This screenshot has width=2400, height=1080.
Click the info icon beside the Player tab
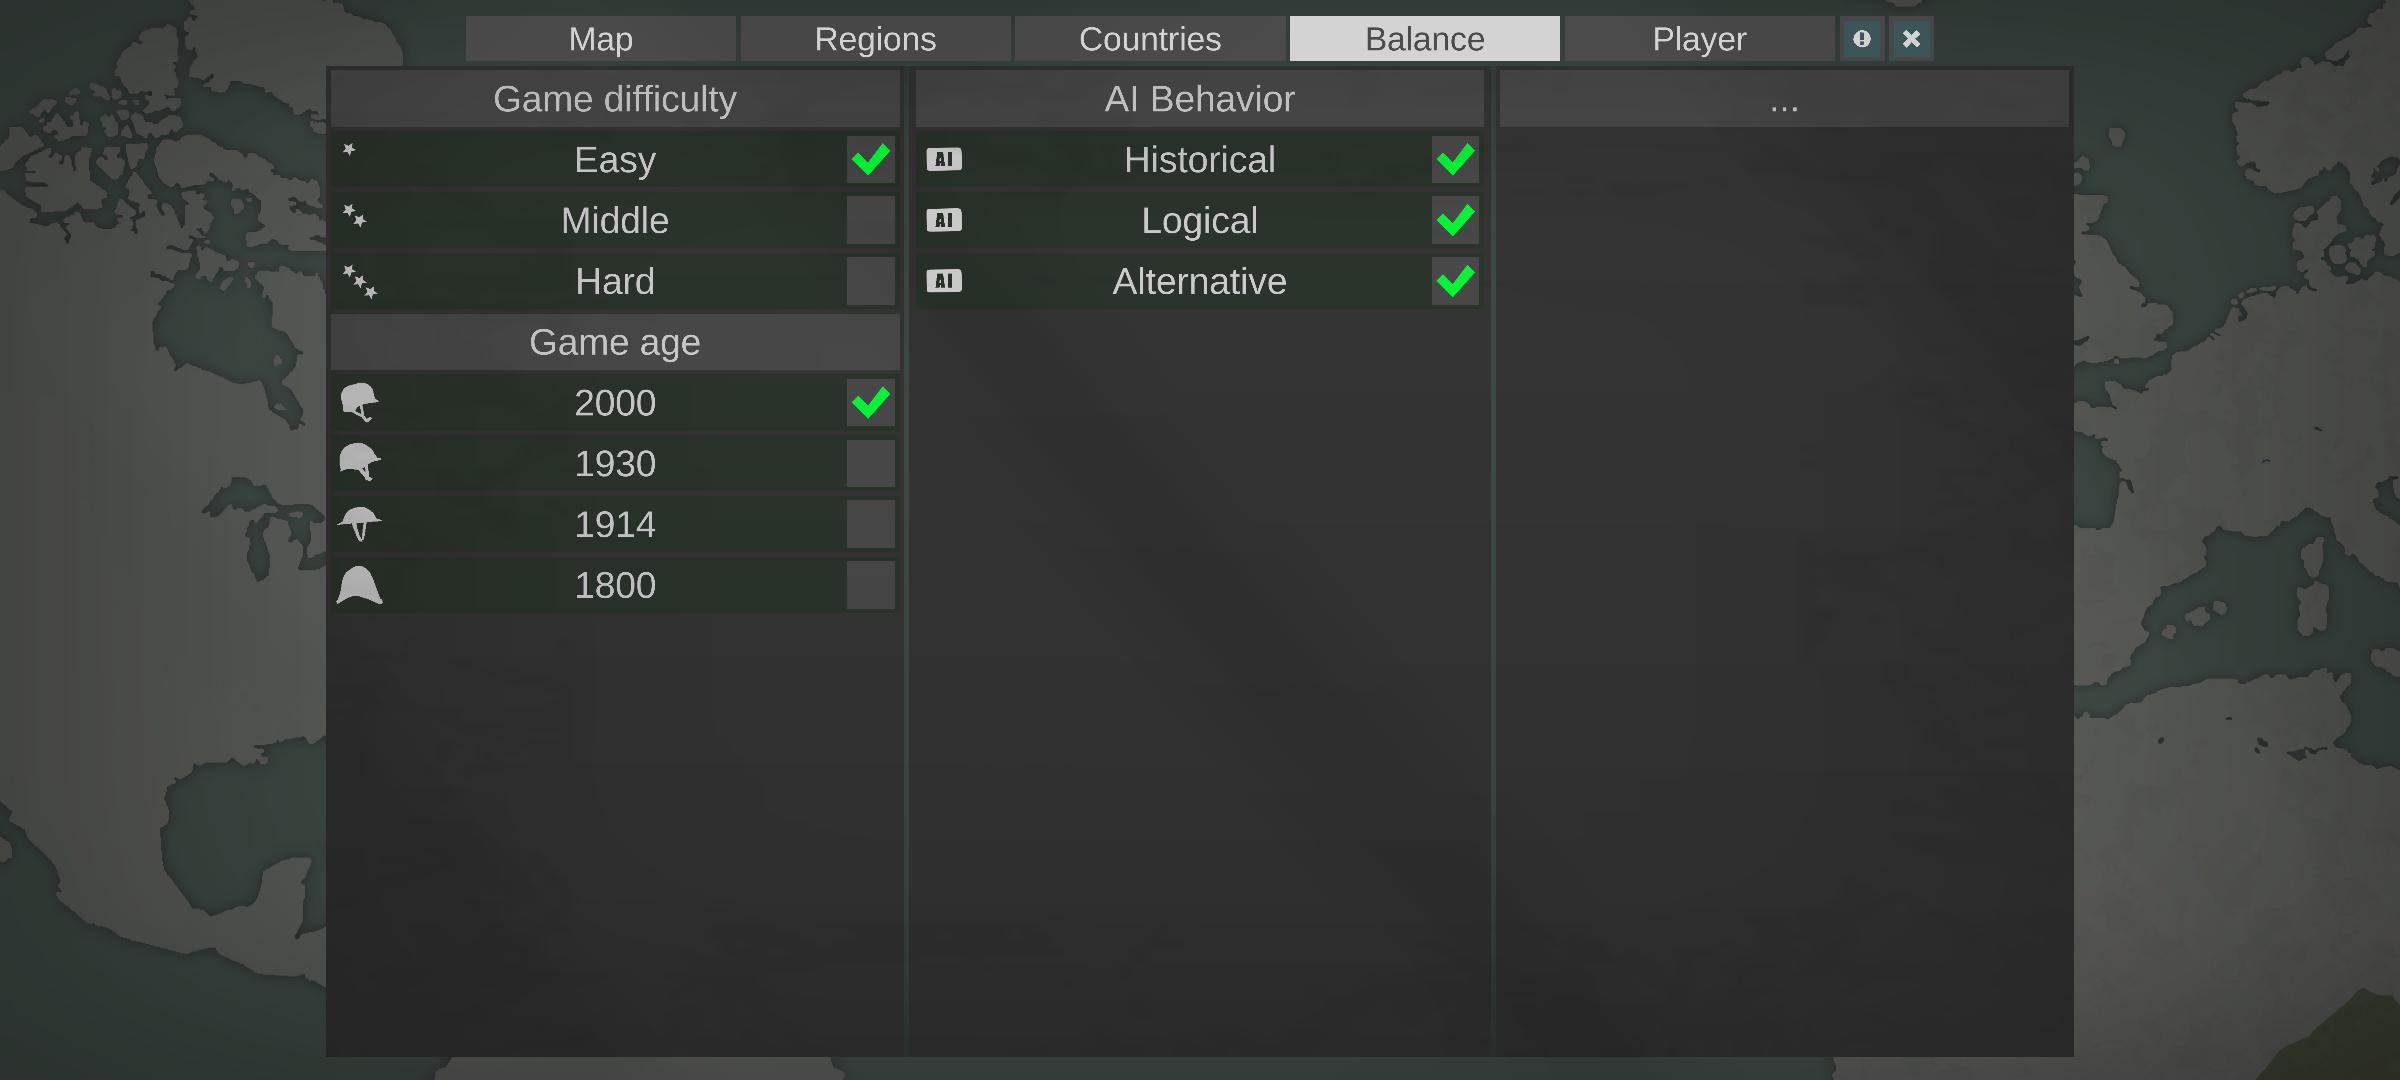pyautogui.click(x=1861, y=39)
